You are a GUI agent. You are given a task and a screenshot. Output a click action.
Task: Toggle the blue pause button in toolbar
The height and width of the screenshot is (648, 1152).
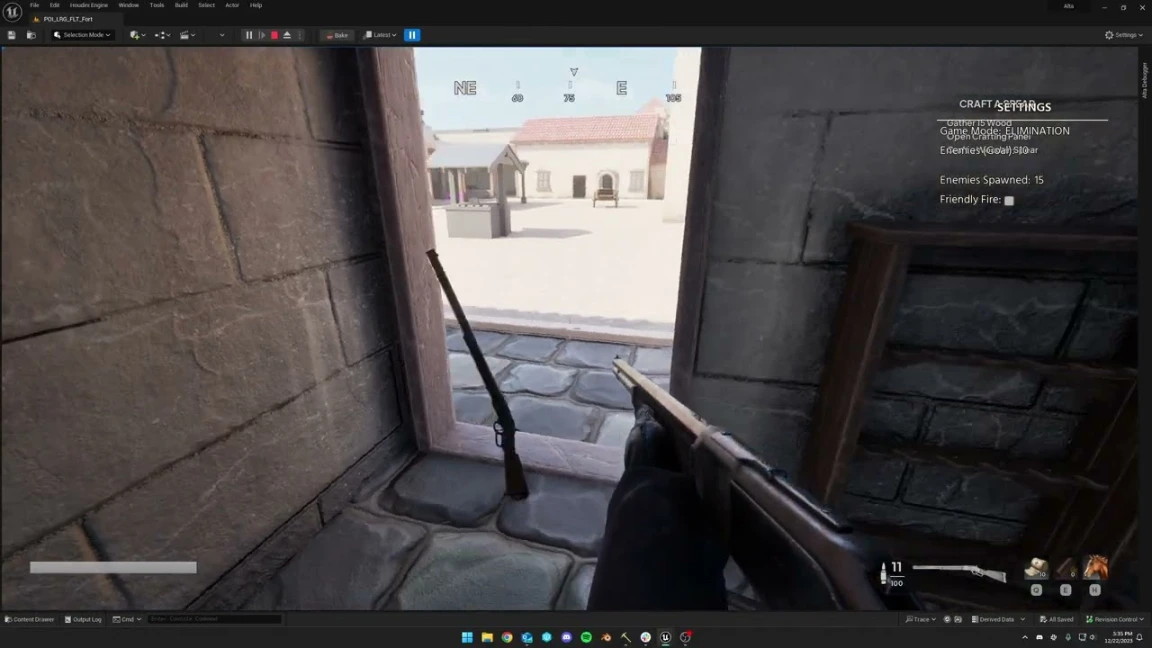[x=412, y=35]
